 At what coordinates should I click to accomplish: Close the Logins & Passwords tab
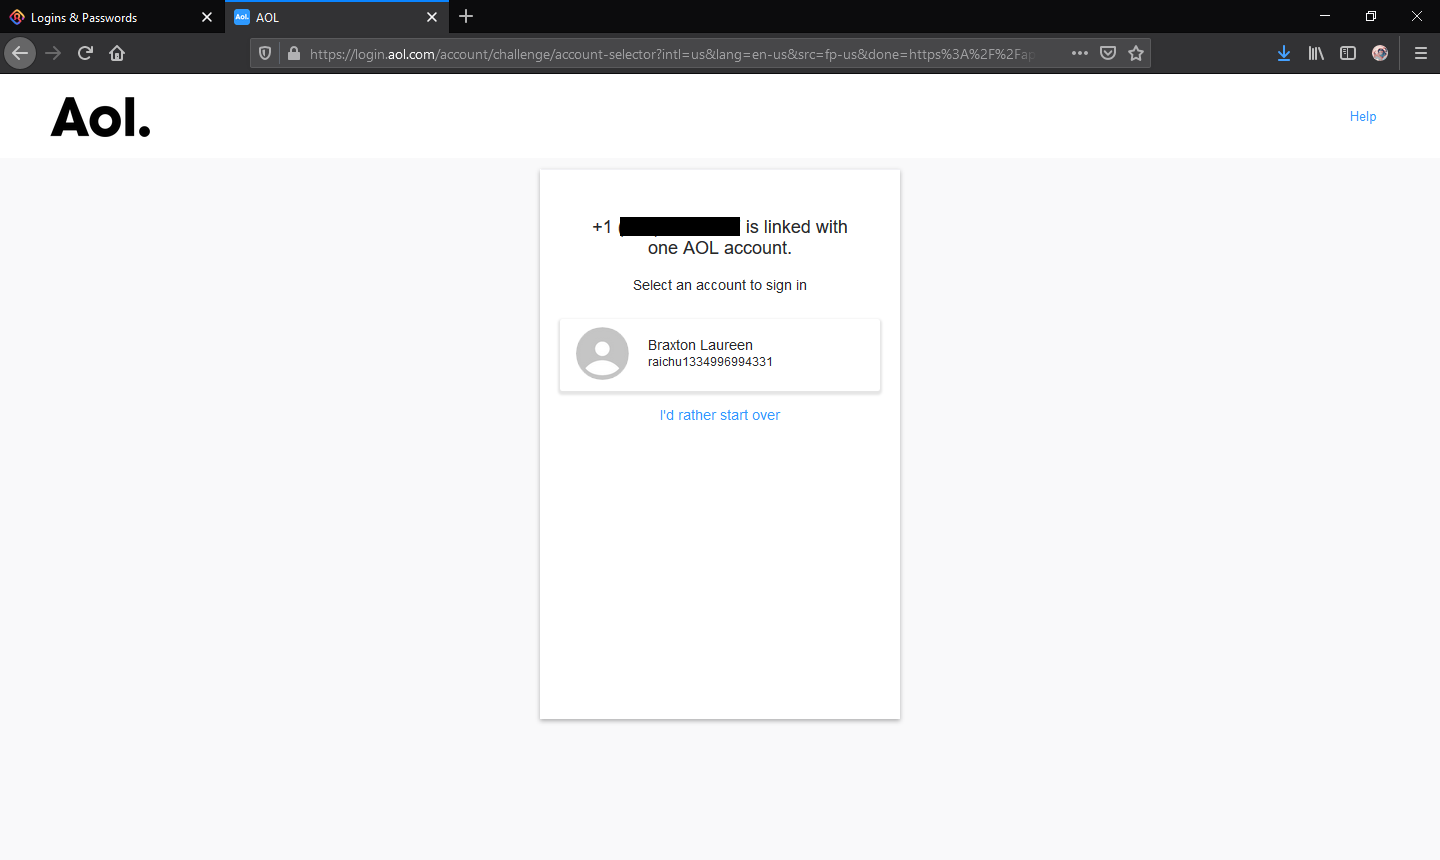pos(207,17)
